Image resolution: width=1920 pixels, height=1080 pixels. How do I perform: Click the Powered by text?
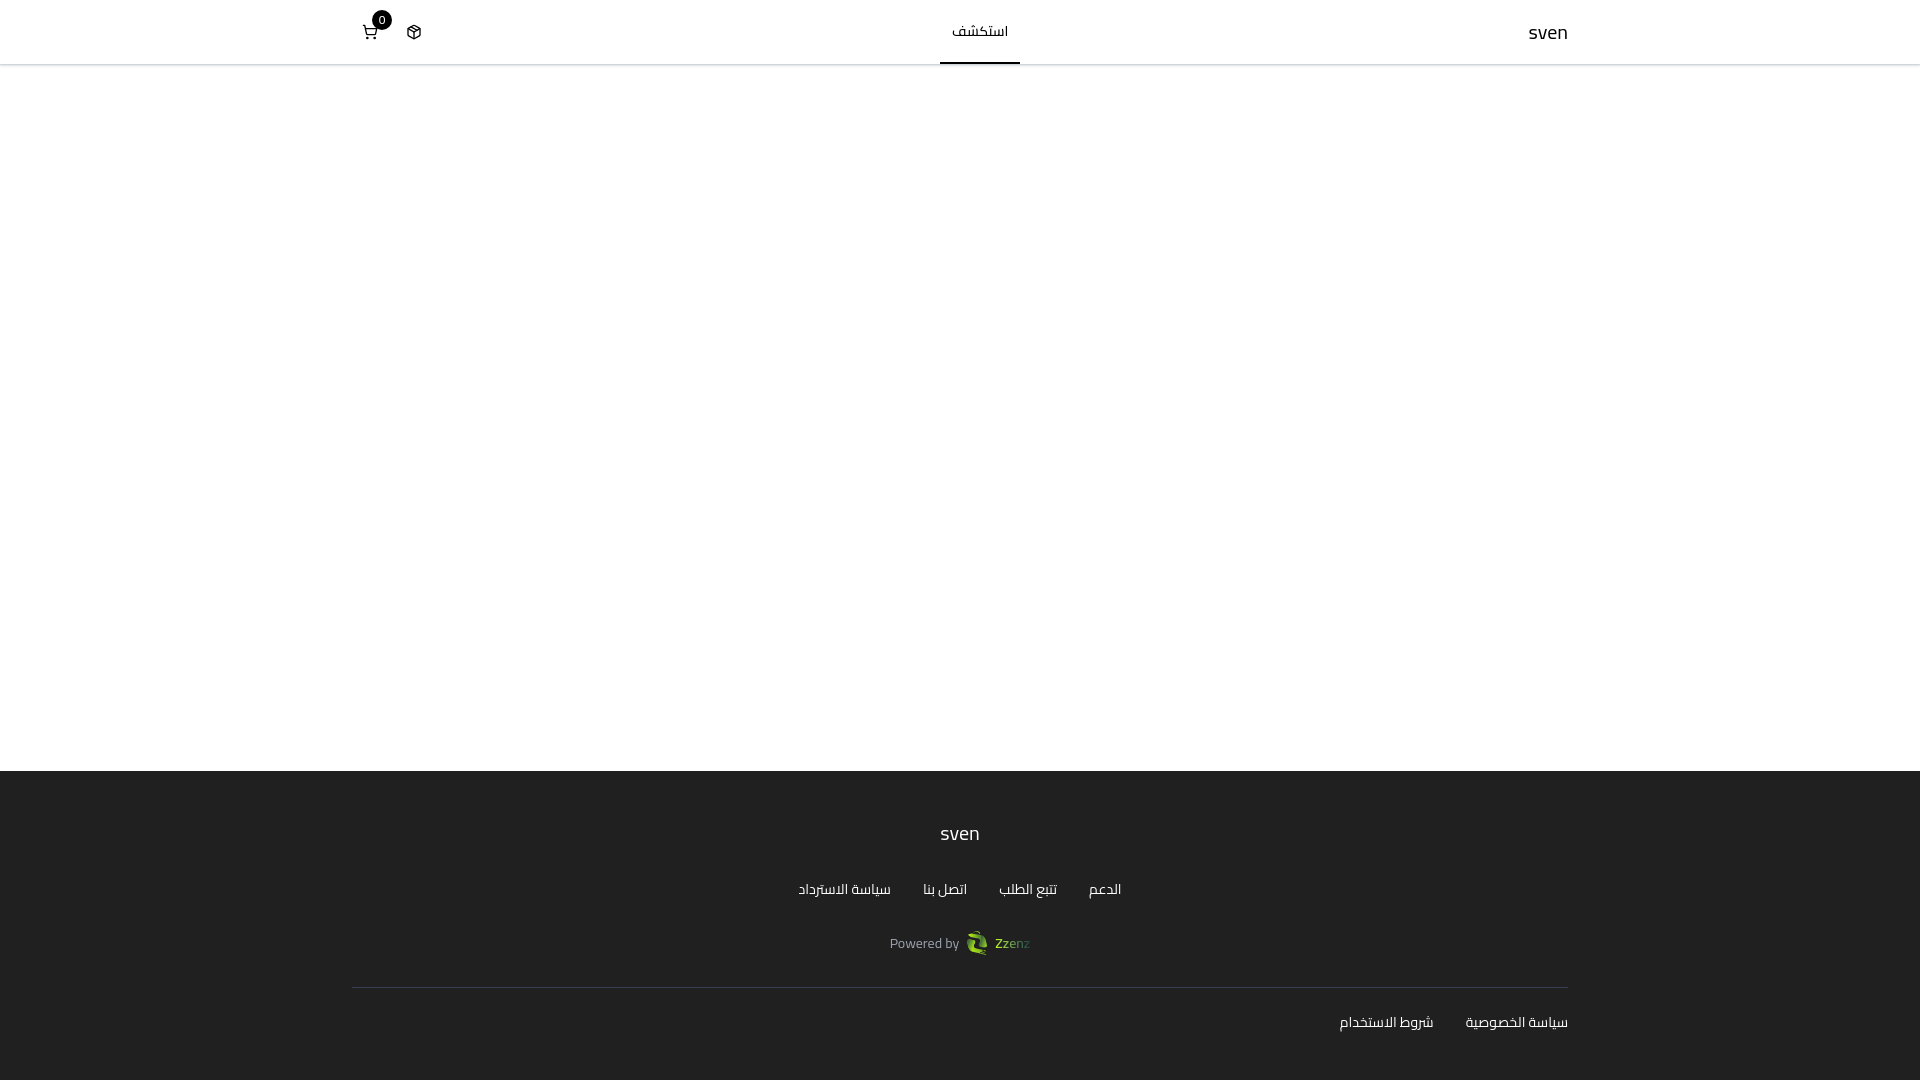tap(924, 944)
